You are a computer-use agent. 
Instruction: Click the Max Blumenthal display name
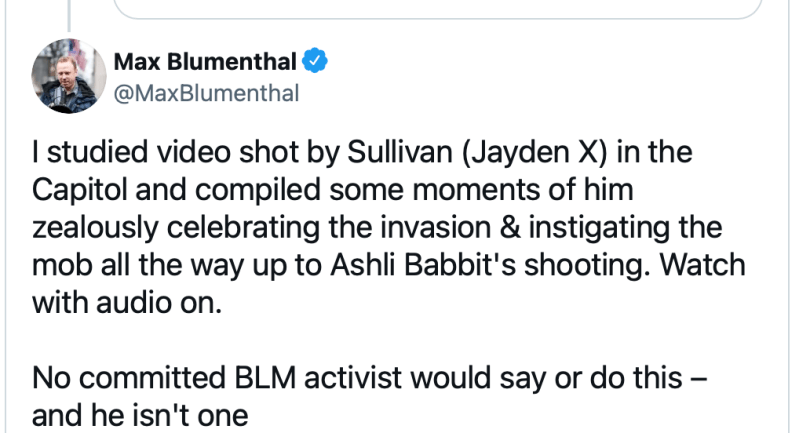point(205,63)
